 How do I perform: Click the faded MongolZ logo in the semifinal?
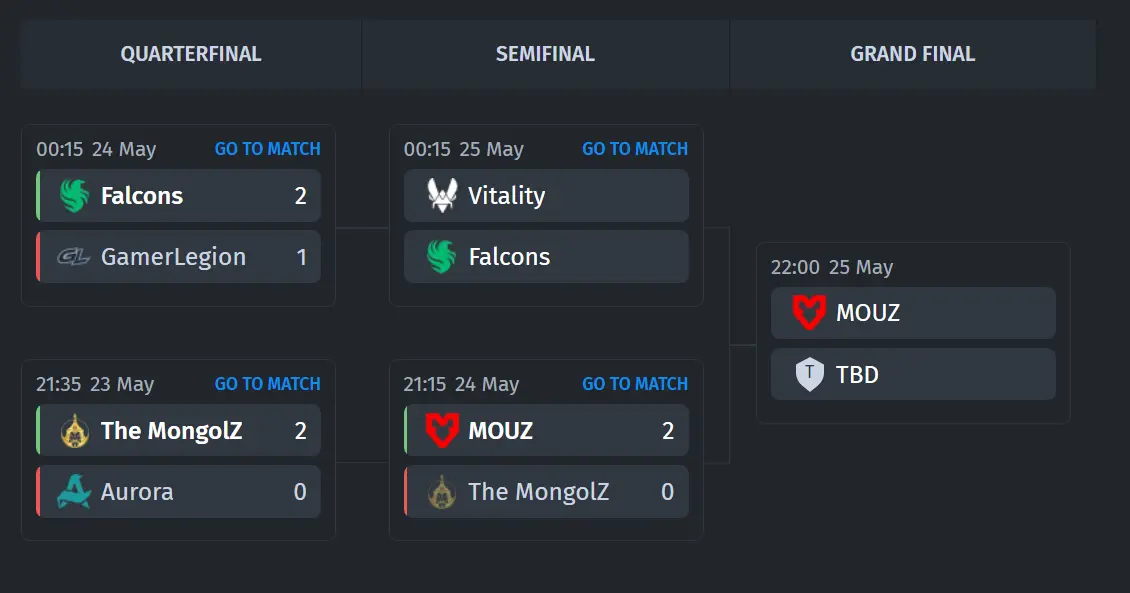point(442,492)
